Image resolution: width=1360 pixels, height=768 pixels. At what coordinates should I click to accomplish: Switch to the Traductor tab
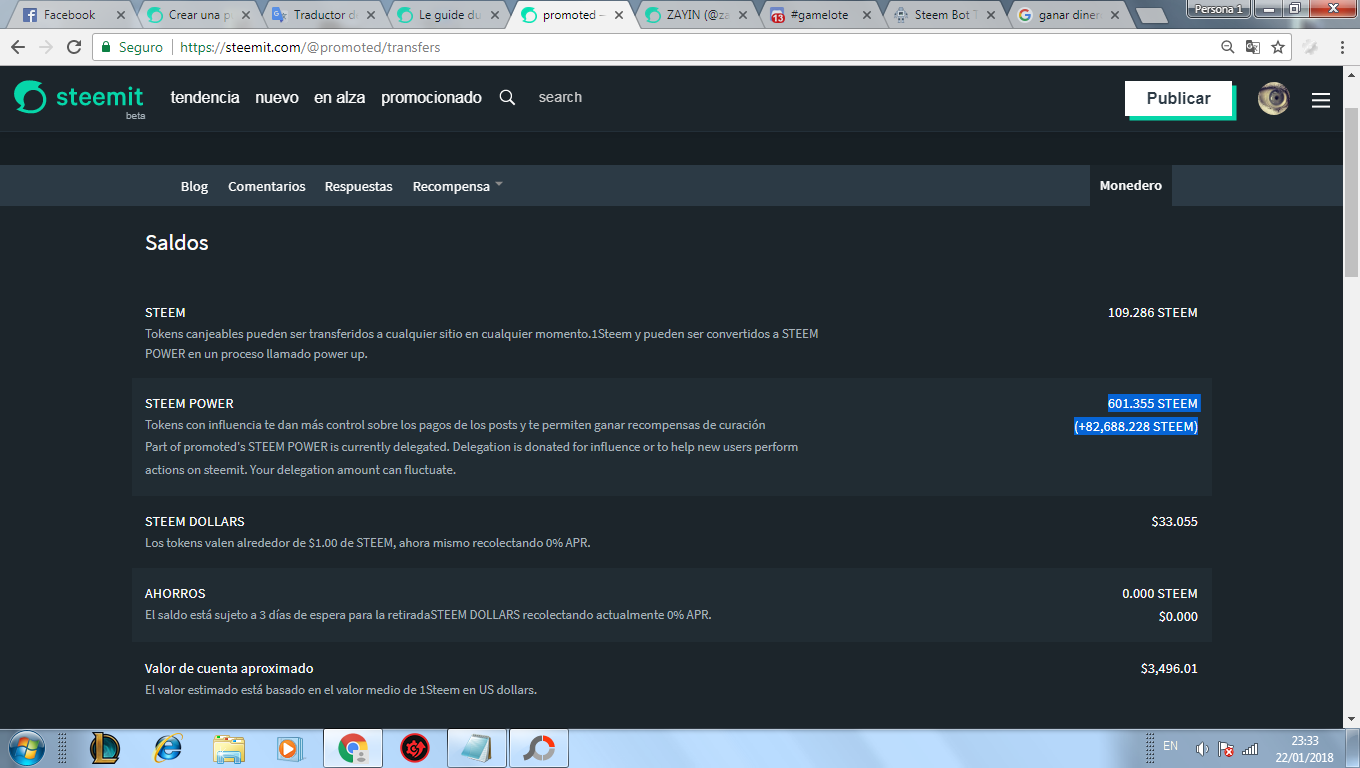point(320,15)
